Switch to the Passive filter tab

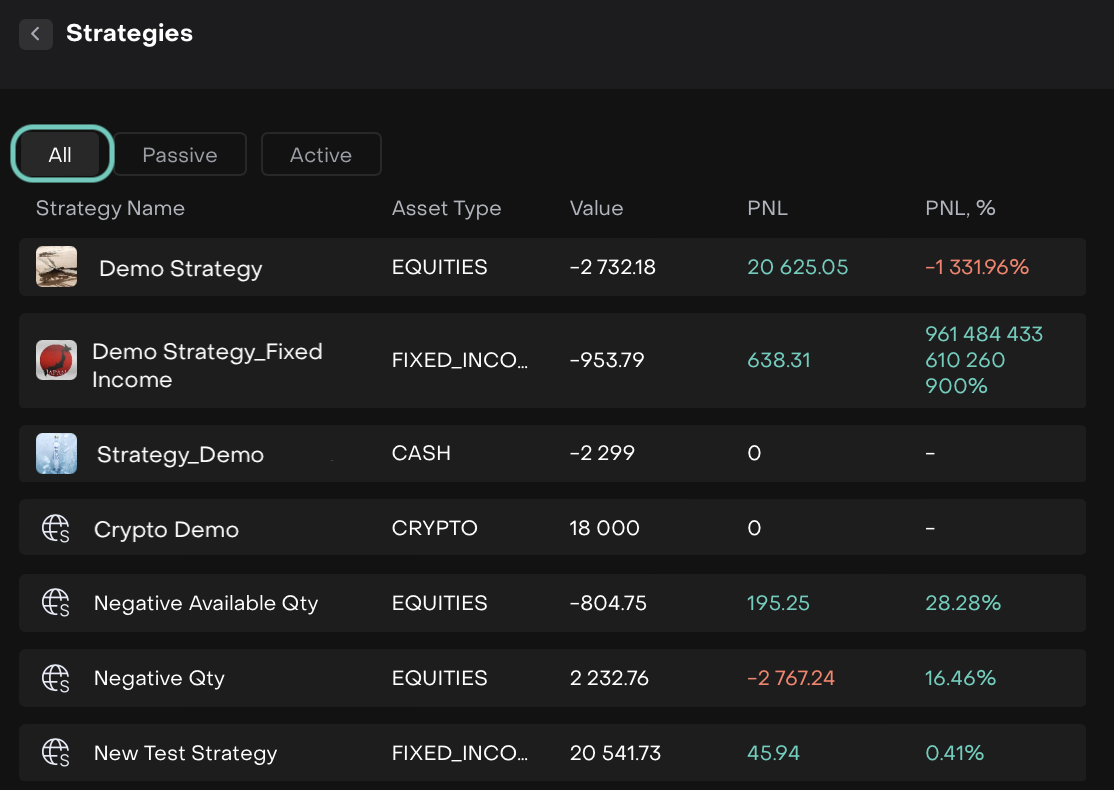tap(180, 155)
